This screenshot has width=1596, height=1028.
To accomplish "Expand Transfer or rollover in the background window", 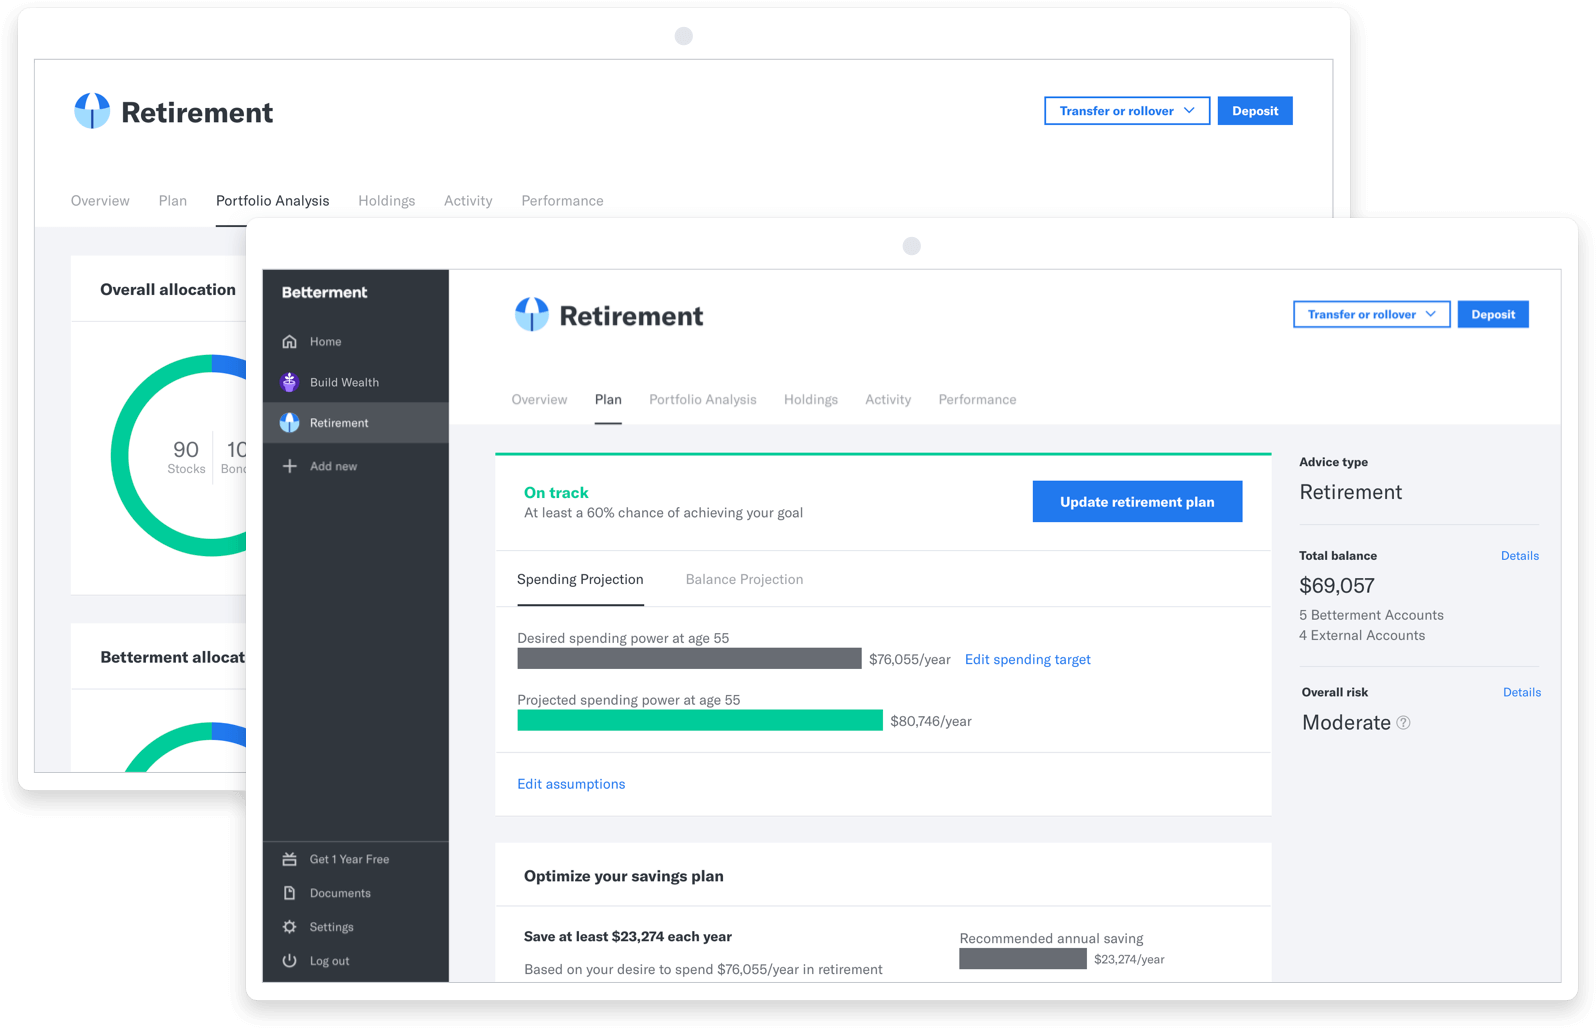I will pyautogui.click(x=1126, y=111).
